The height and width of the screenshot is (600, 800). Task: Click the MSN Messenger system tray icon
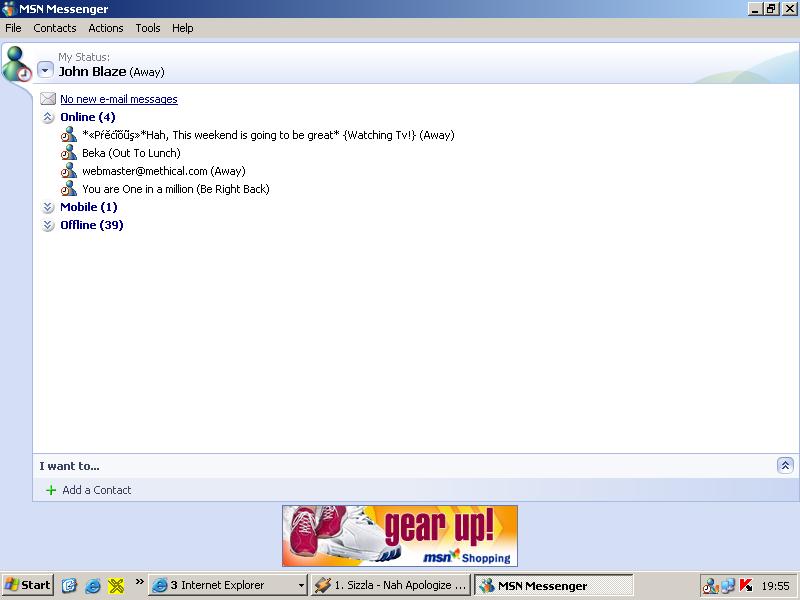[x=710, y=586]
